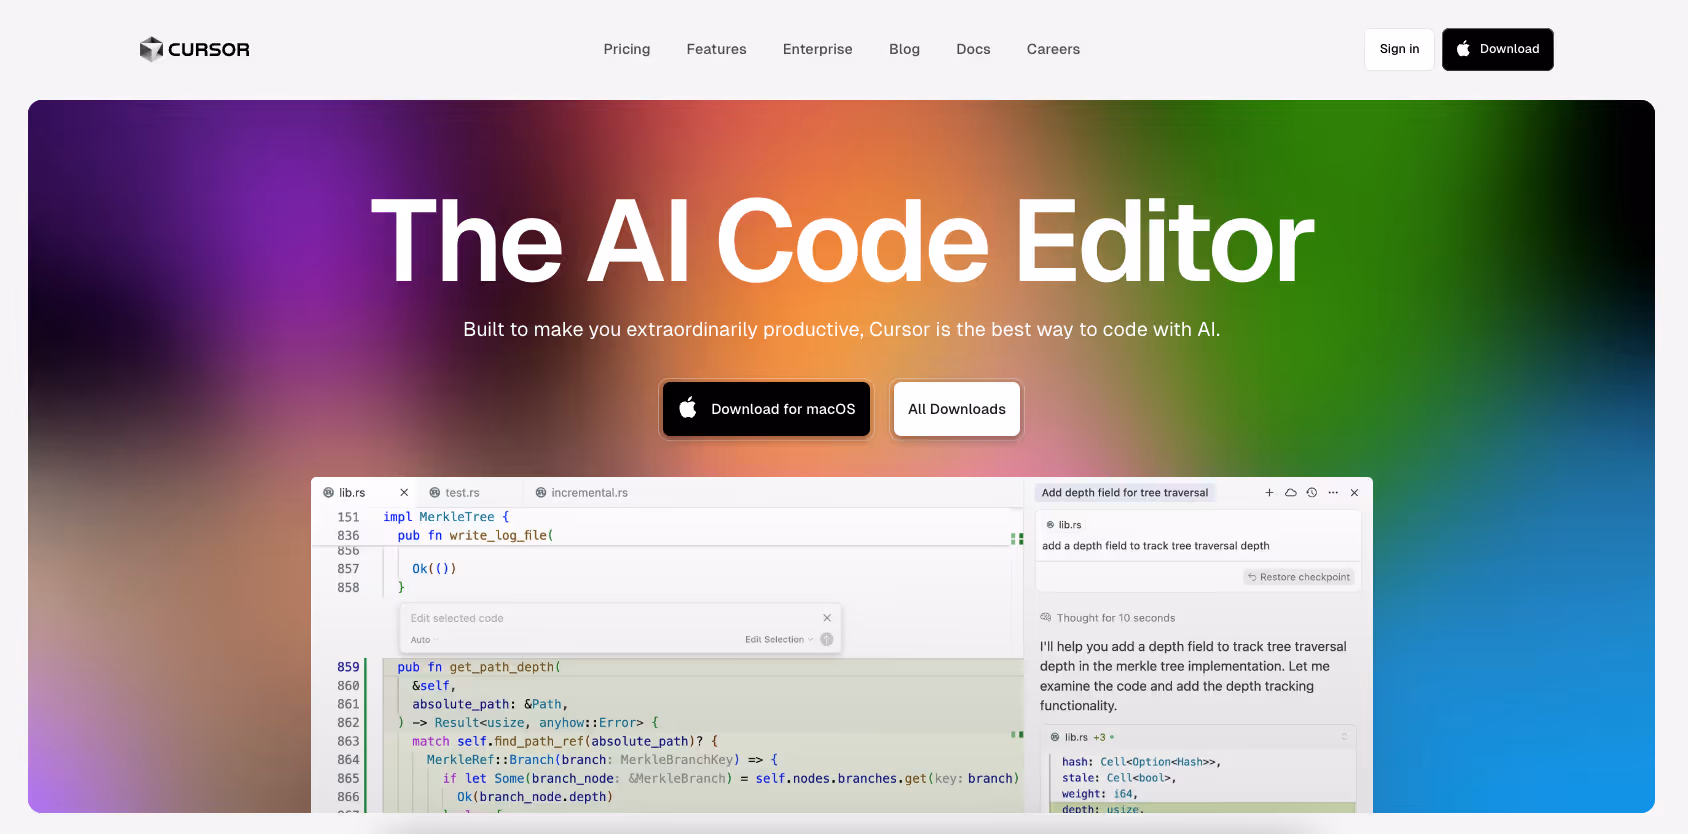
Task: Click the cloud icon in chat panel
Action: [1291, 493]
